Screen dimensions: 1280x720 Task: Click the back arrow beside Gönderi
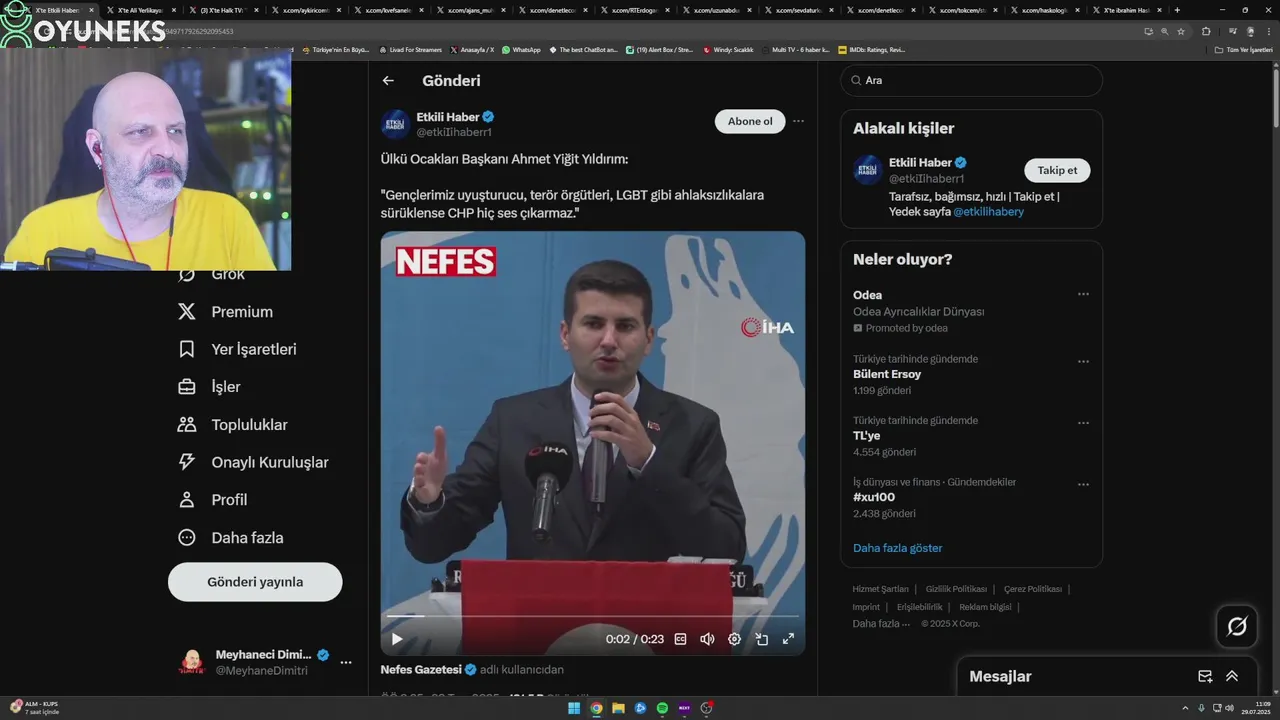[388, 81]
